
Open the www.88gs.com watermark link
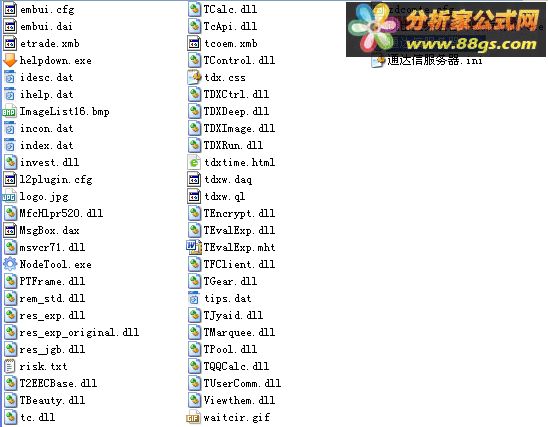point(471,44)
